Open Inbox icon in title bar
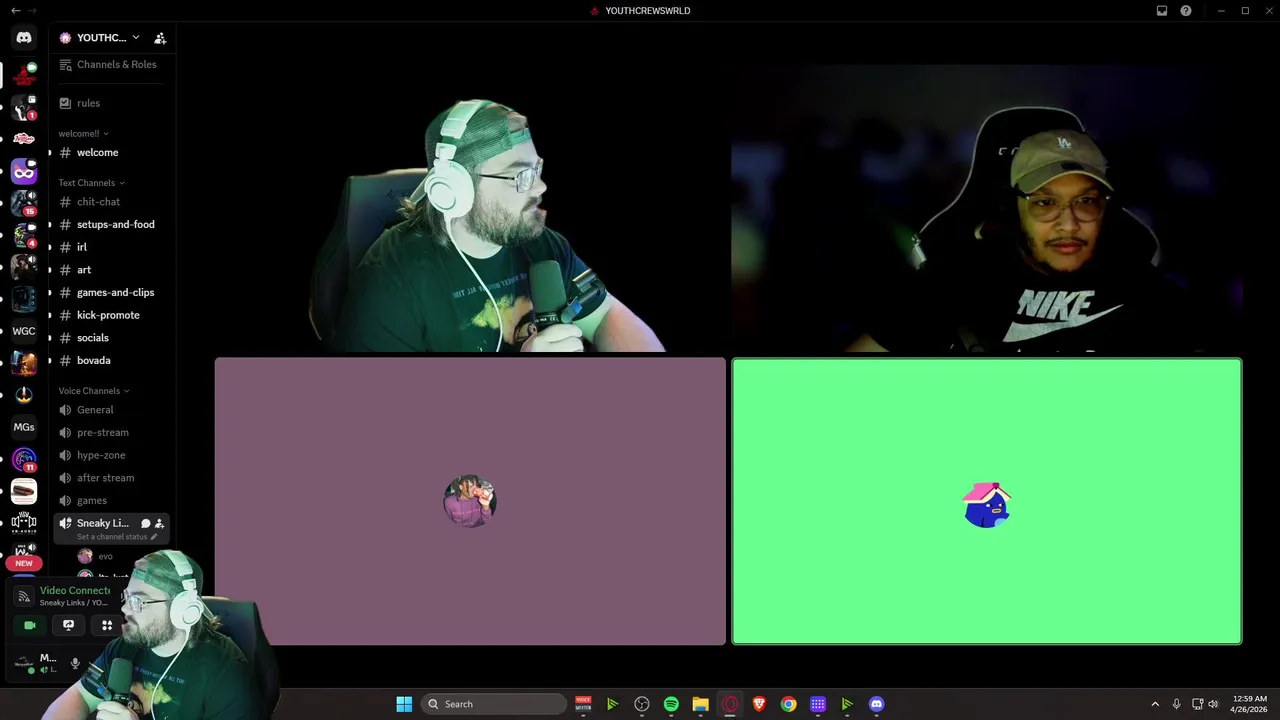Screen dimensions: 1280x720 pos(1162,11)
